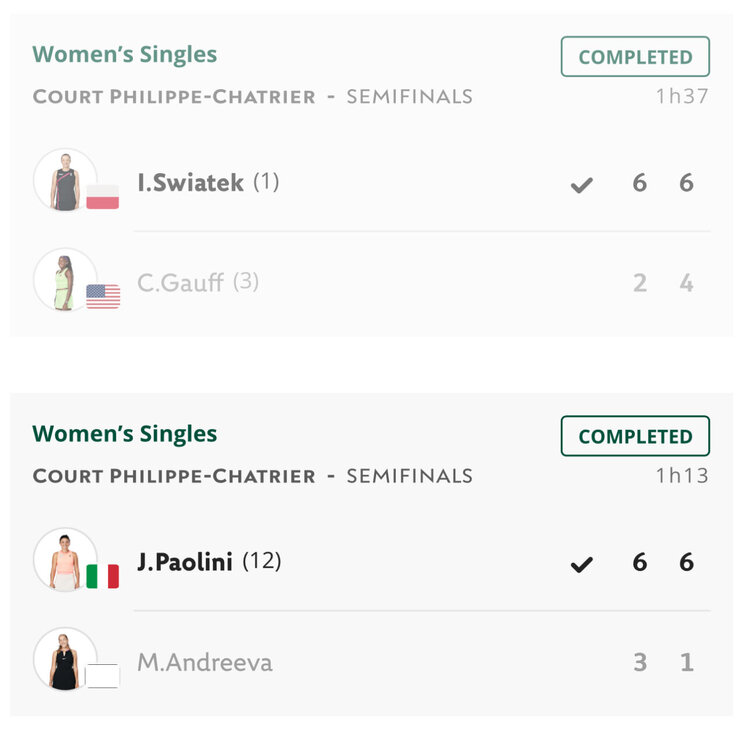The image size is (752, 750).
Task: Click the winner checkmark next to Paolini
Action: pyautogui.click(x=581, y=565)
